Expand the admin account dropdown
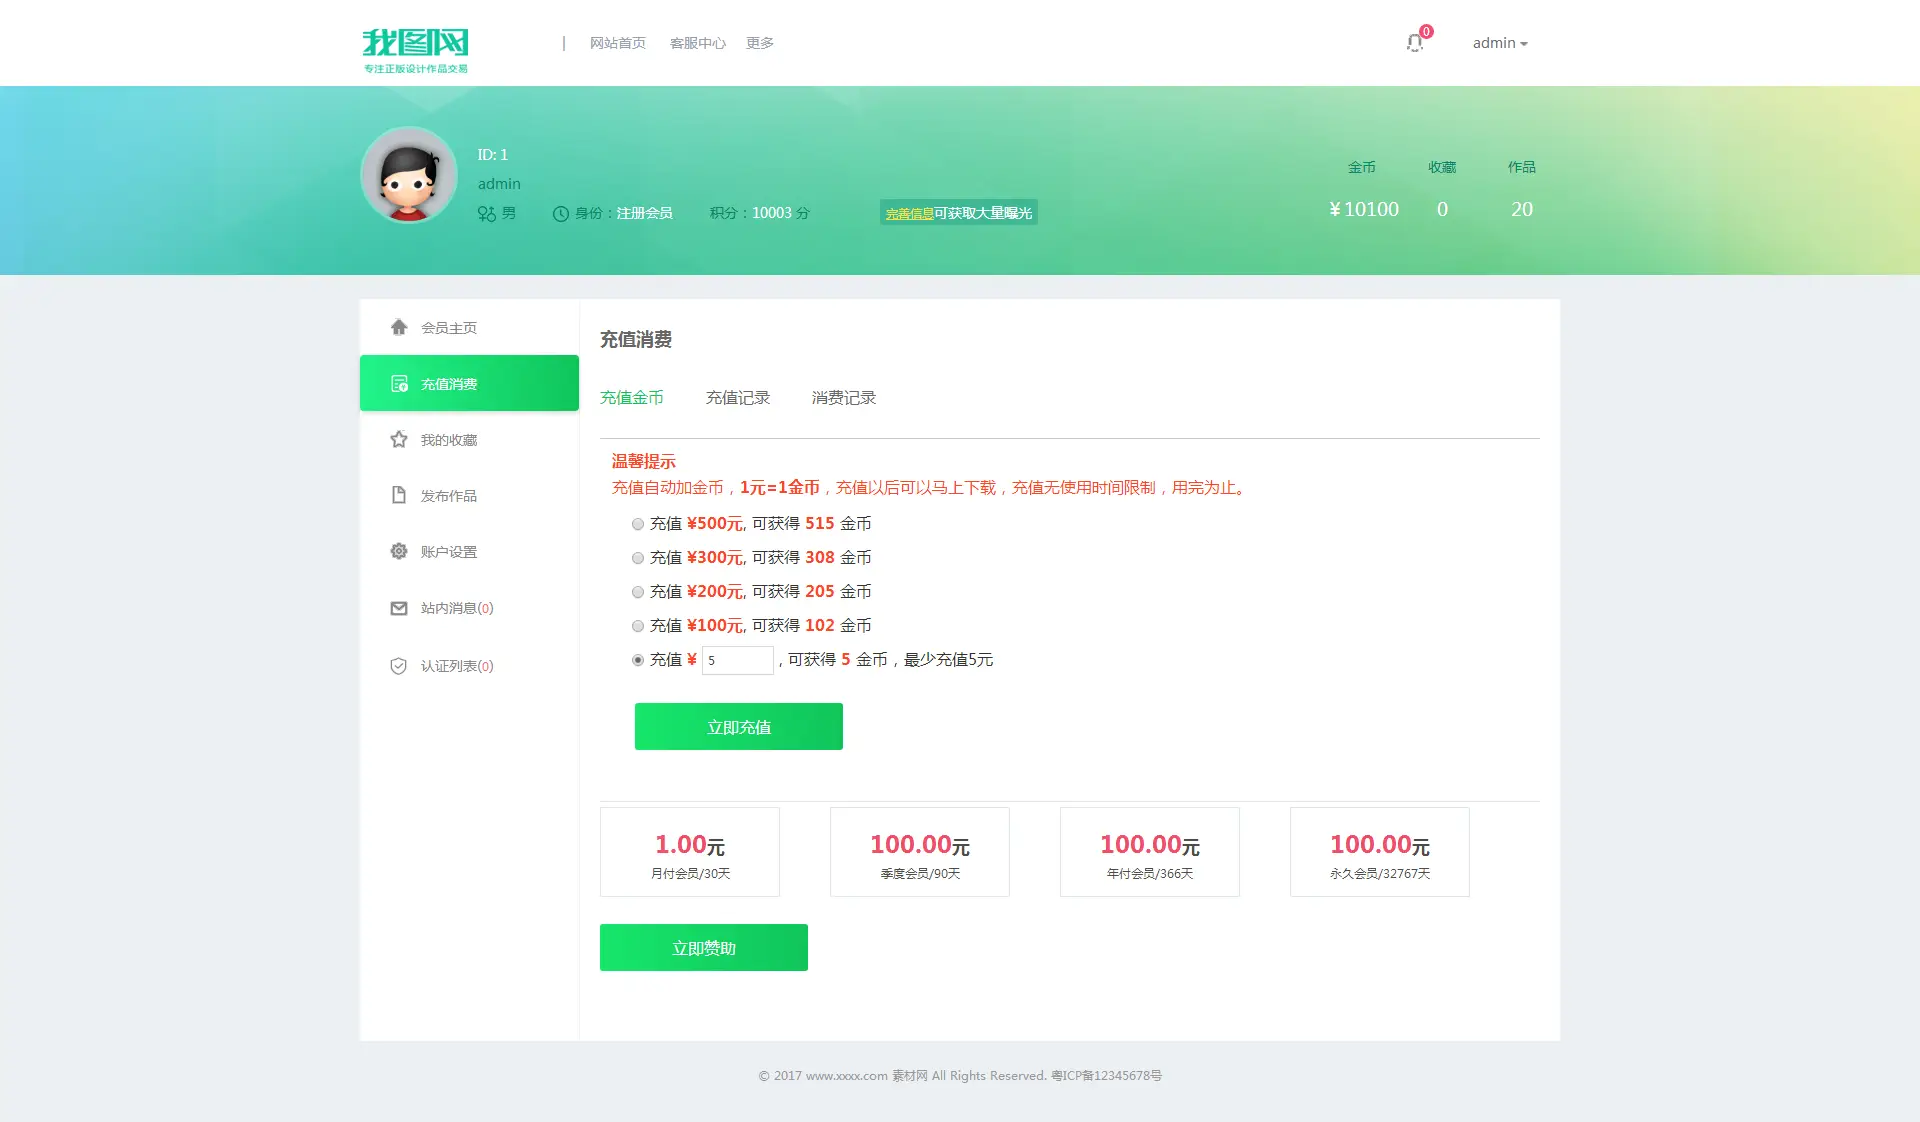 (1499, 43)
